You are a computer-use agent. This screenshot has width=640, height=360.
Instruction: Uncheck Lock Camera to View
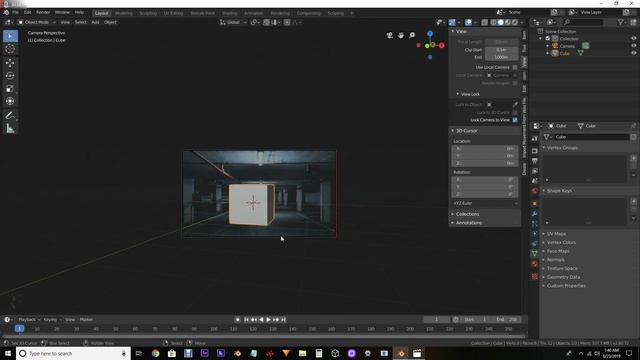click(515, 120)
